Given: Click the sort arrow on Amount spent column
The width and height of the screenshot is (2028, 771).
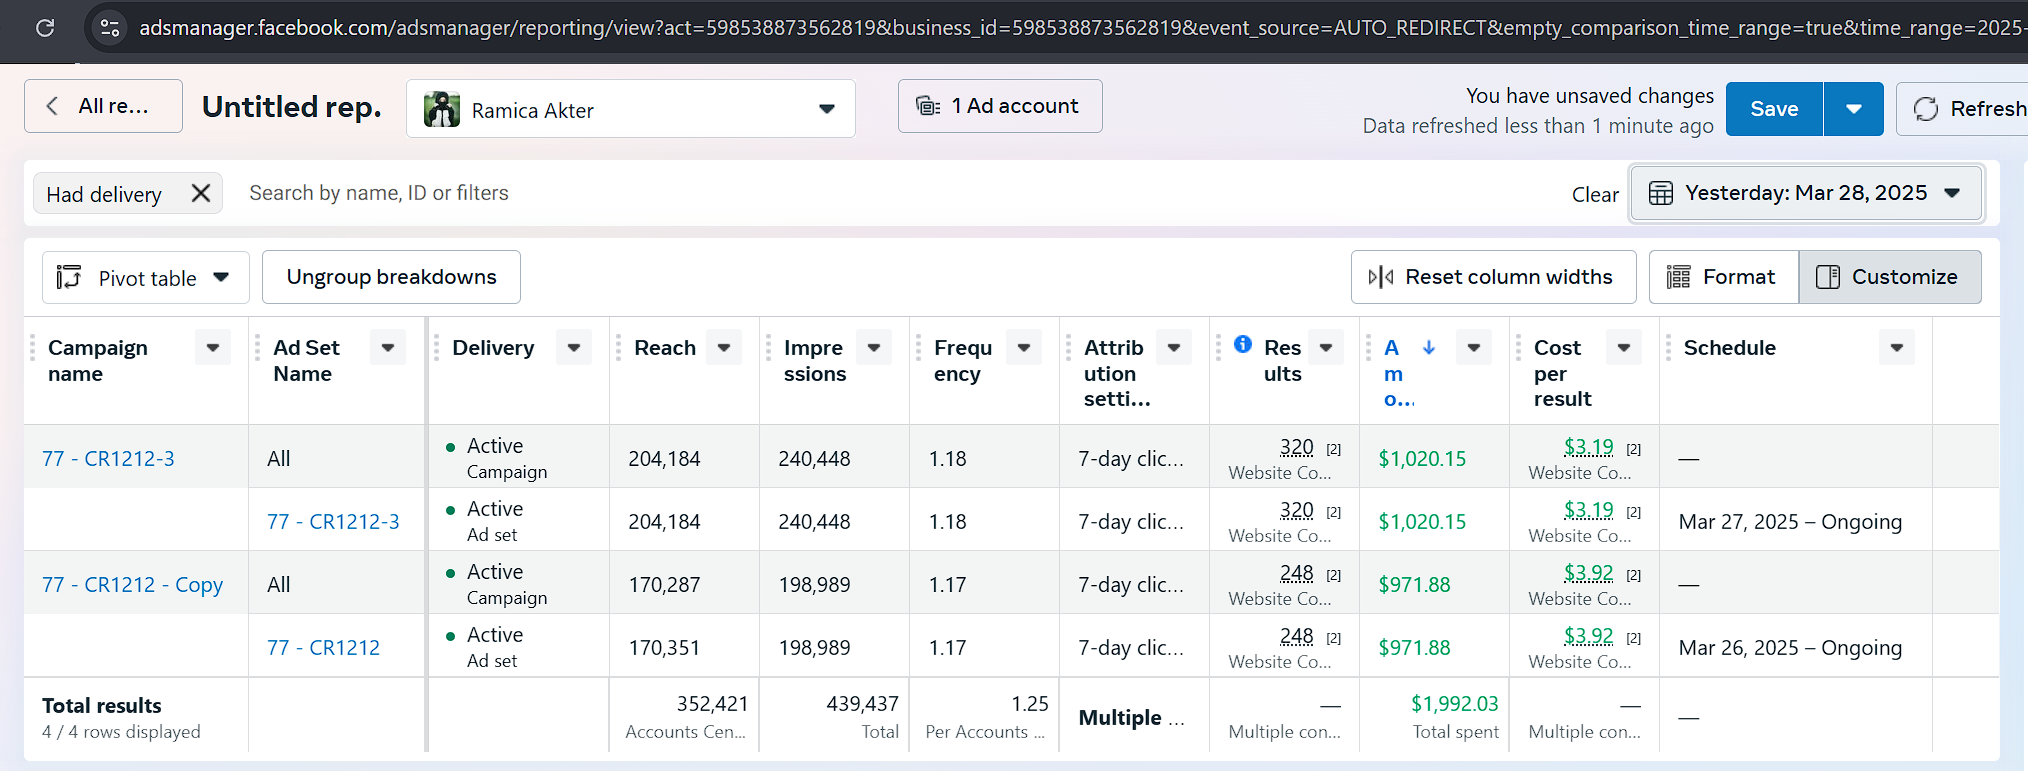Looking at the screenshot, I should 1429,347.
